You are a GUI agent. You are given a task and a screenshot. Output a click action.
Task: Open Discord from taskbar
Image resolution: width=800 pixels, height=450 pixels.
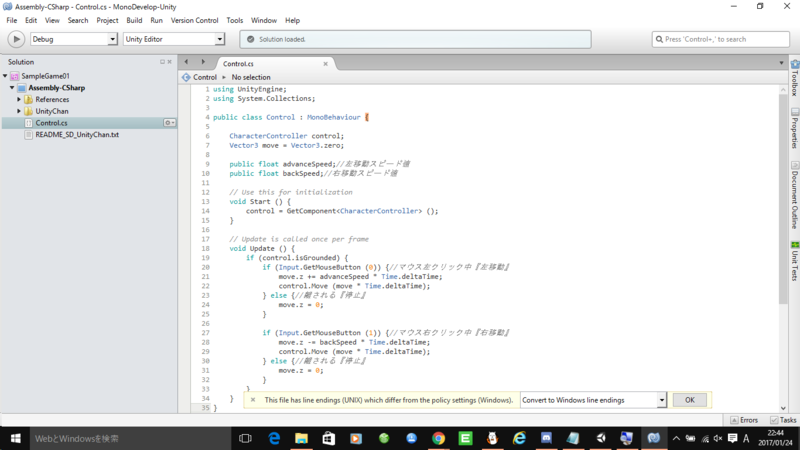[x=546, y=438]
